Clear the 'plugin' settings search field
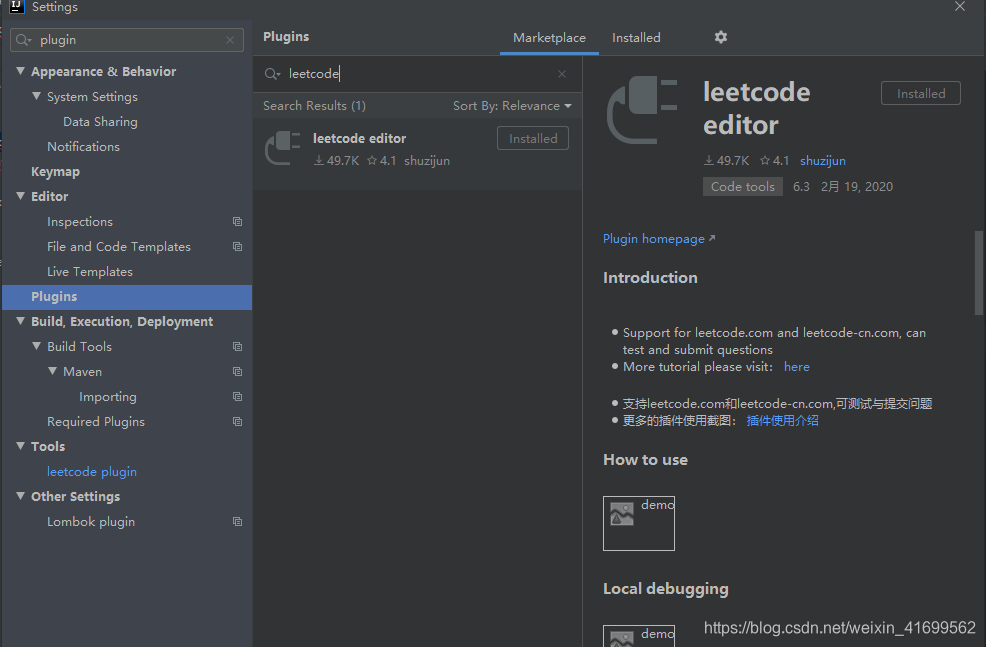This screenshot has height=647, width=986. (x=230, y=40)
